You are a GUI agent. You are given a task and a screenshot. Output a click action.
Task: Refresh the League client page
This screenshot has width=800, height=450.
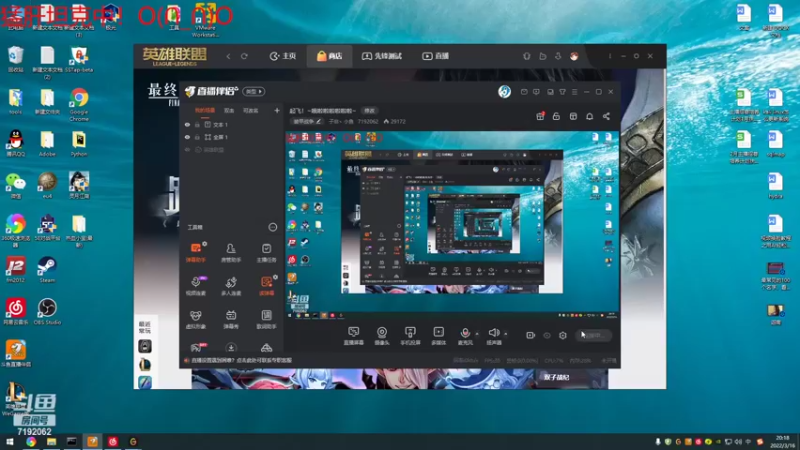[x=244, y=56]
